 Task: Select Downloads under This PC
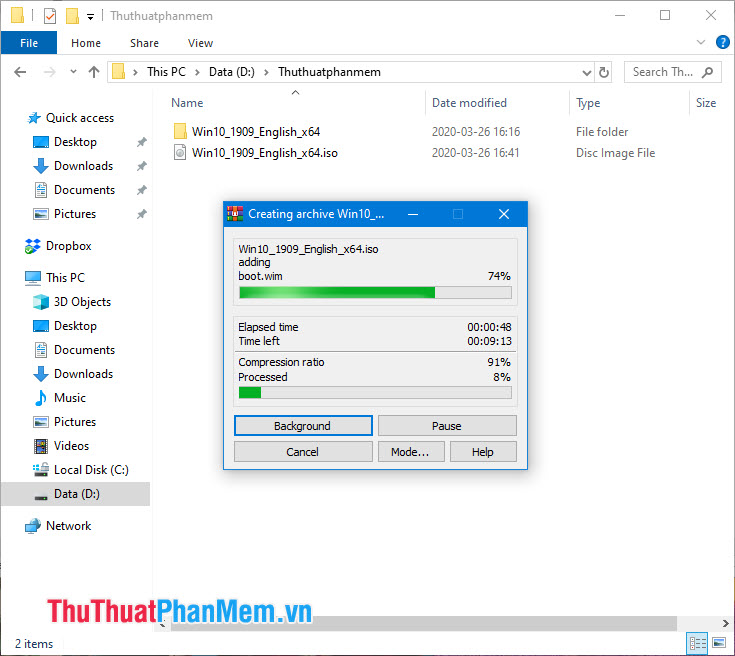point(83,374)
